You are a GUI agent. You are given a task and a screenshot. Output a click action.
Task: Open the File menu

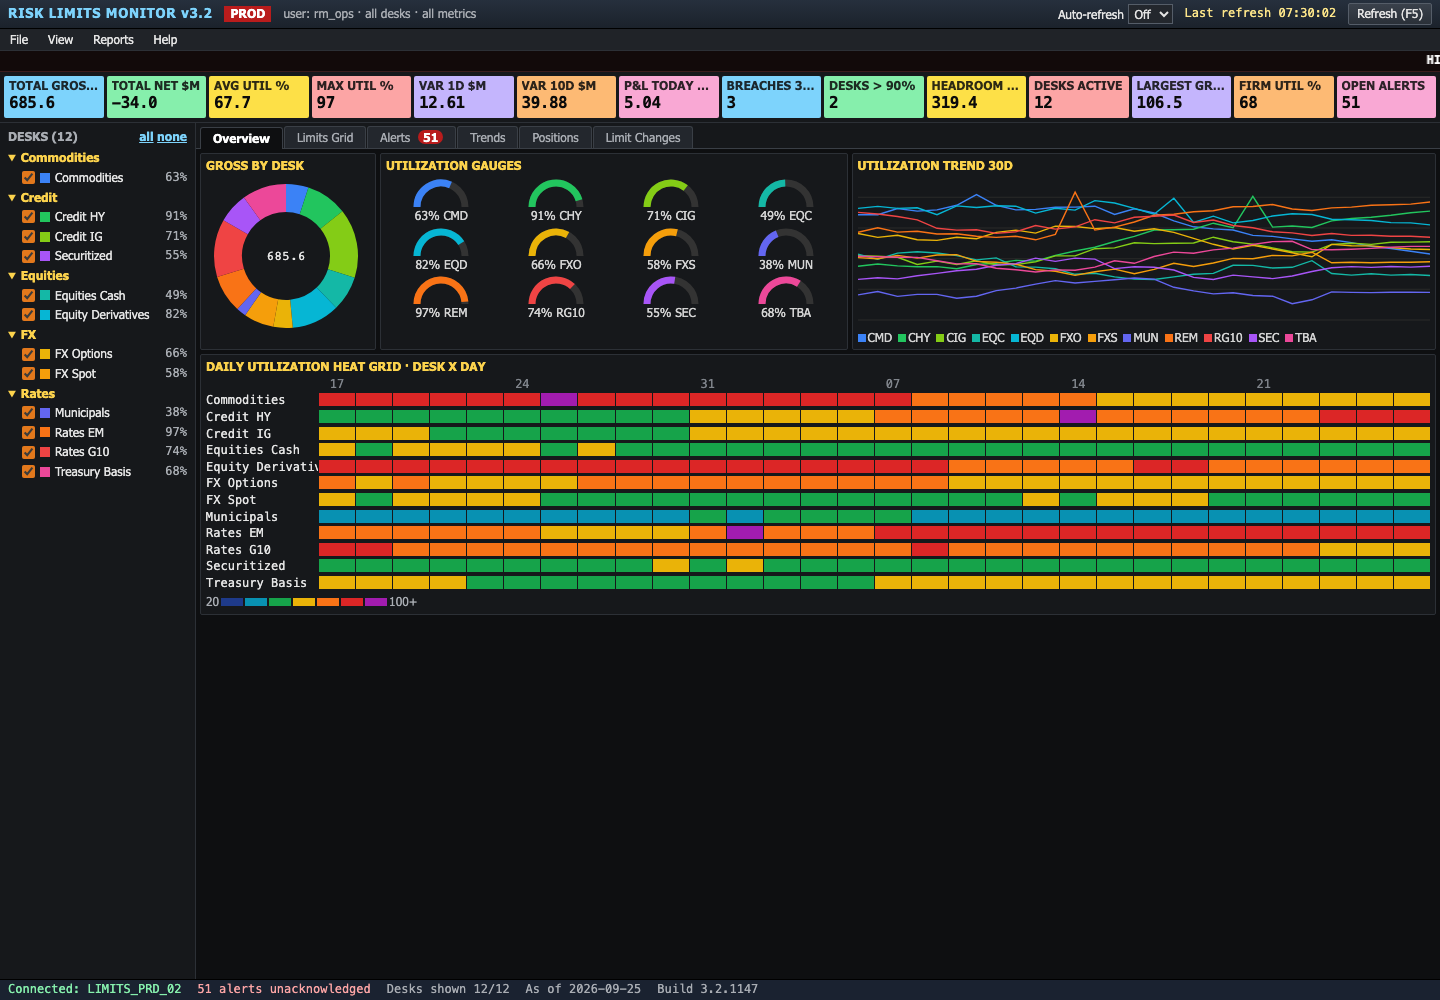tap(19, 40)
